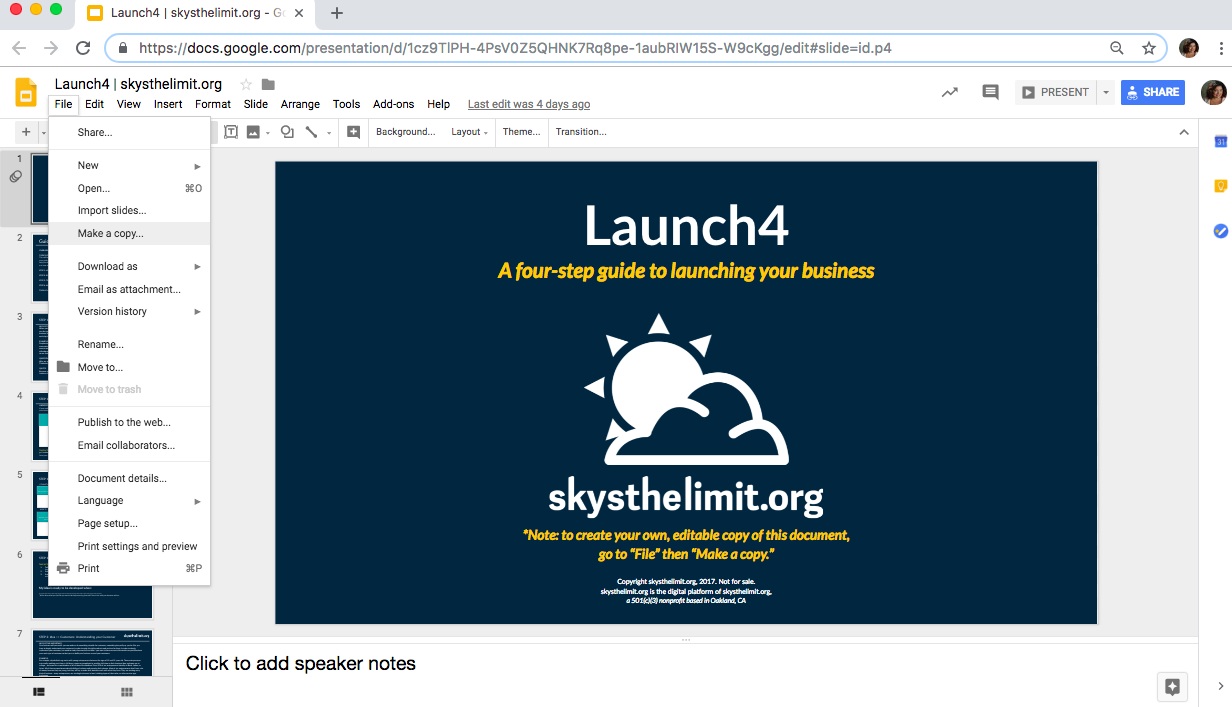The image size is (1232, 707).
Task: Open the Add-ons menu
Action: [393, 104]
